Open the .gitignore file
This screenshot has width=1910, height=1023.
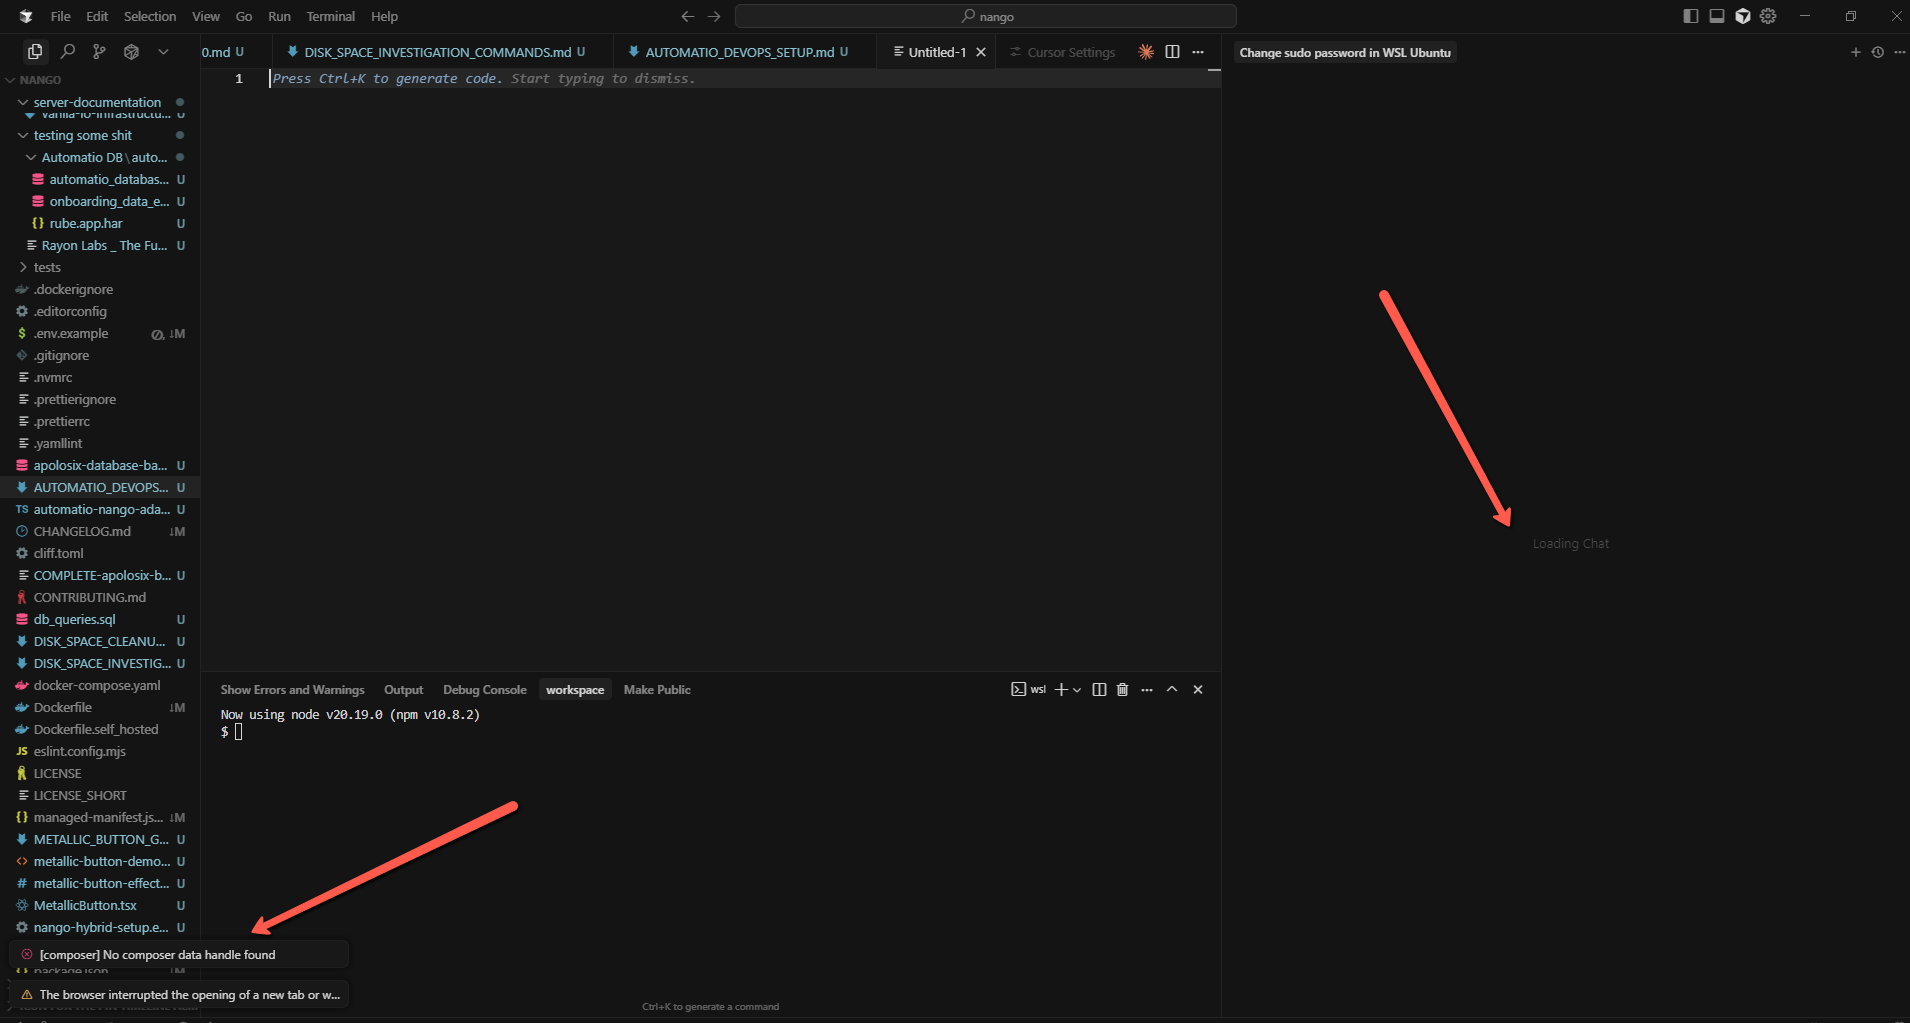(x=61, y=355)
